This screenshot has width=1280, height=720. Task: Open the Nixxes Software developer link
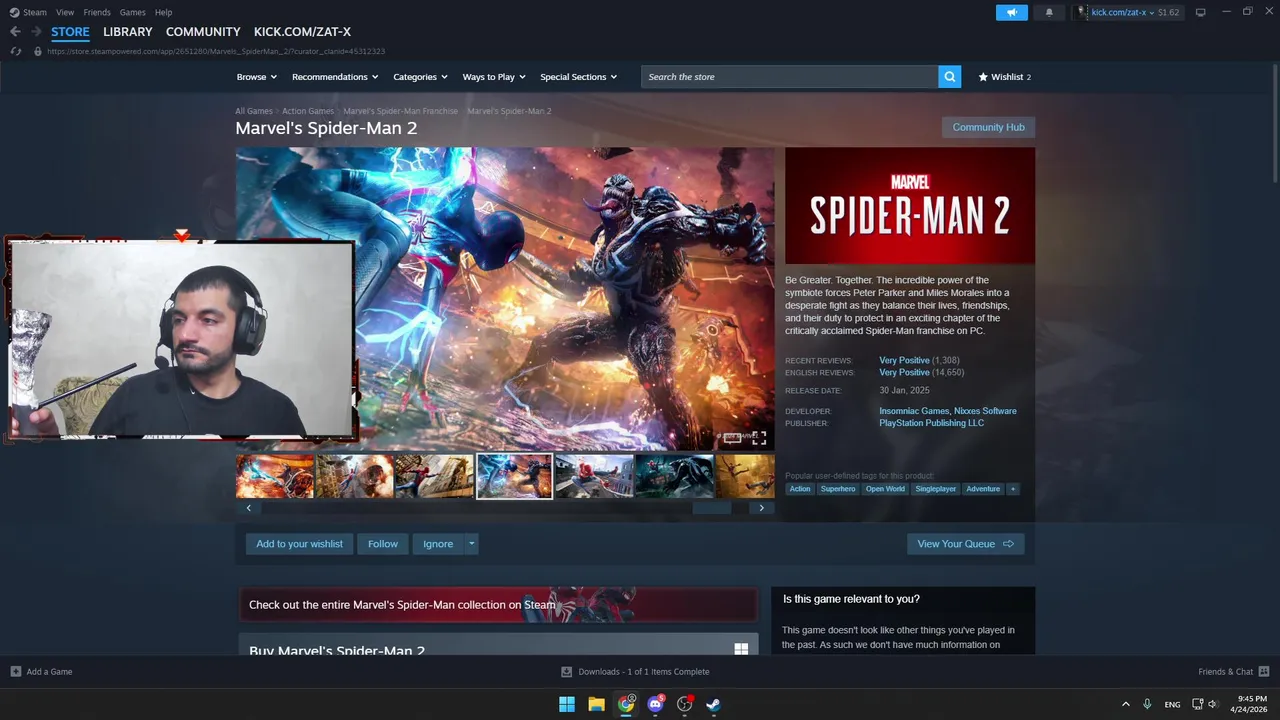click(x=985, y=411)
